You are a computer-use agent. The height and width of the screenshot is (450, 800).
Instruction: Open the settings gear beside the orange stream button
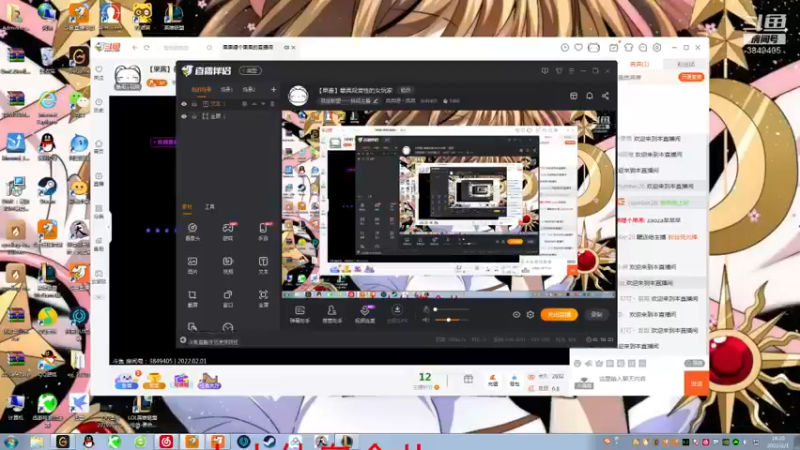click(x=531, y=315)
